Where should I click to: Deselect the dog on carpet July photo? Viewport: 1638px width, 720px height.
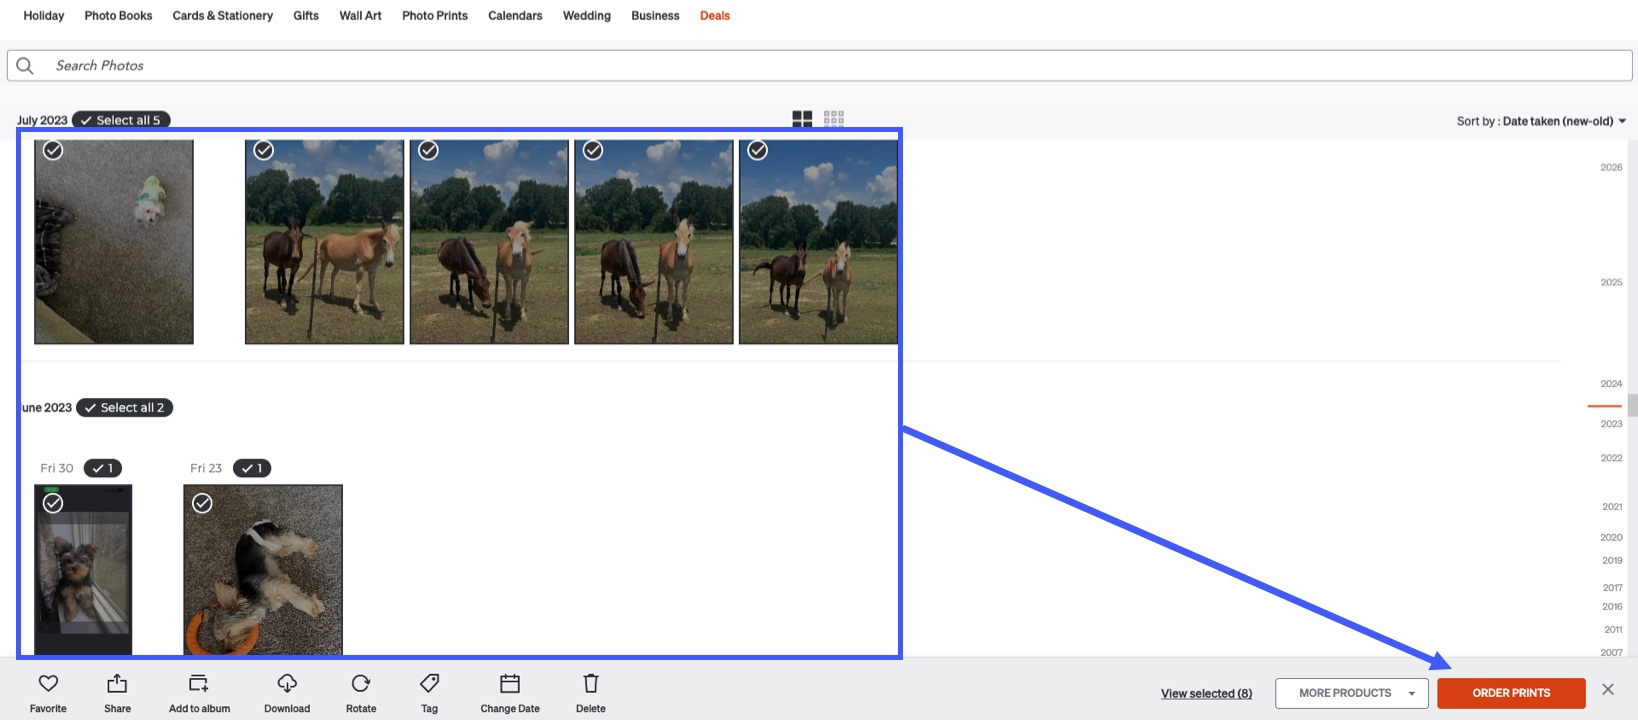[53, 150]
